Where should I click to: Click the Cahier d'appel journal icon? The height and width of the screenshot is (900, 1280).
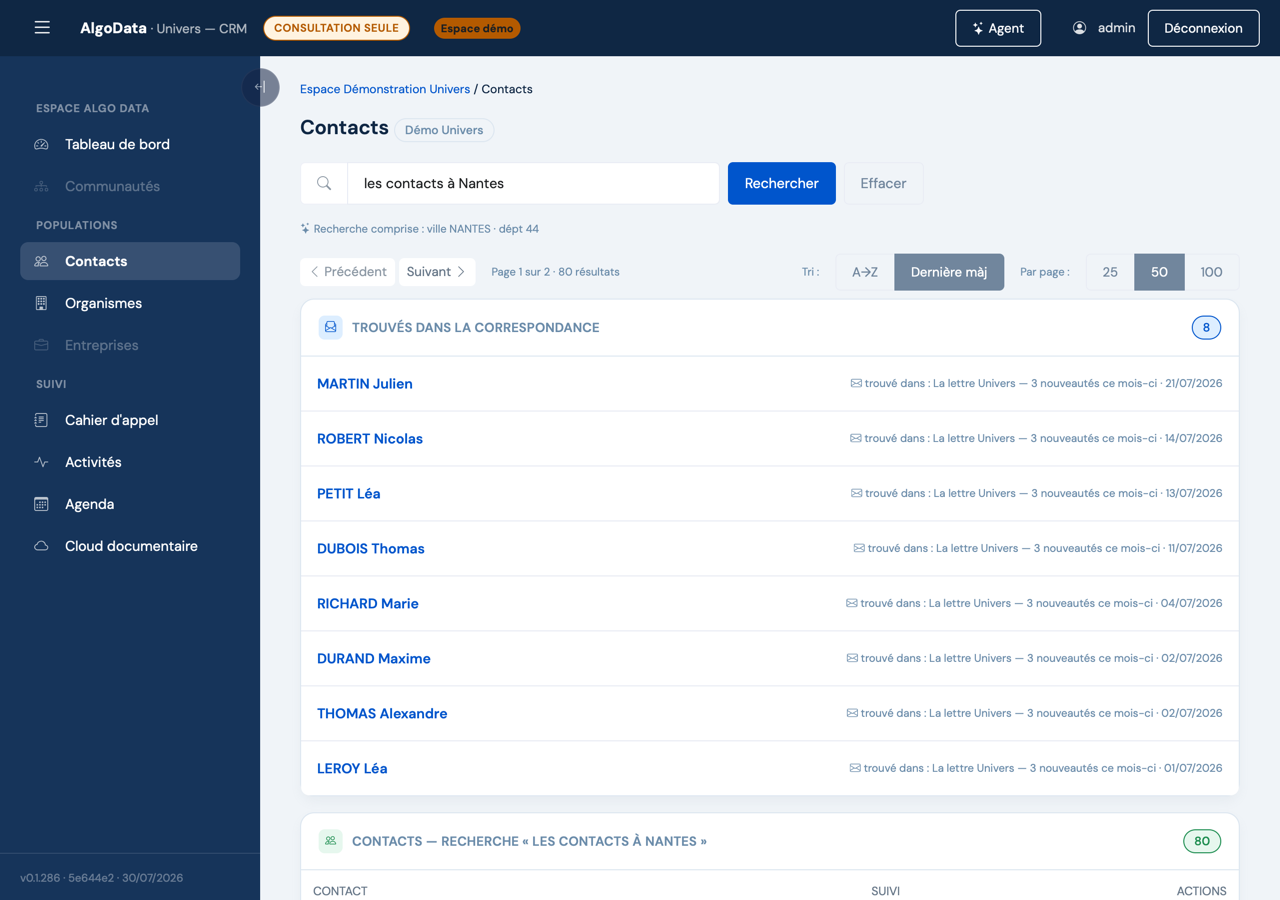(x=41, y=420)
